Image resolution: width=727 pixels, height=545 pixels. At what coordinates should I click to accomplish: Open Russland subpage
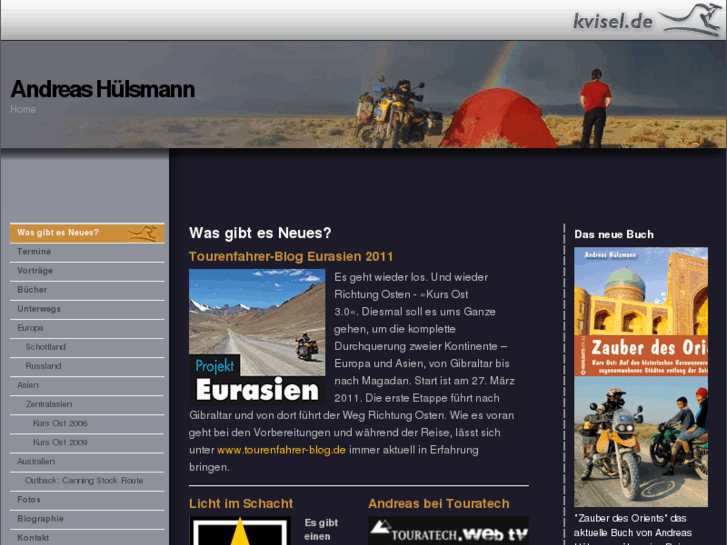pyautogui.click(x=87, y=366)
